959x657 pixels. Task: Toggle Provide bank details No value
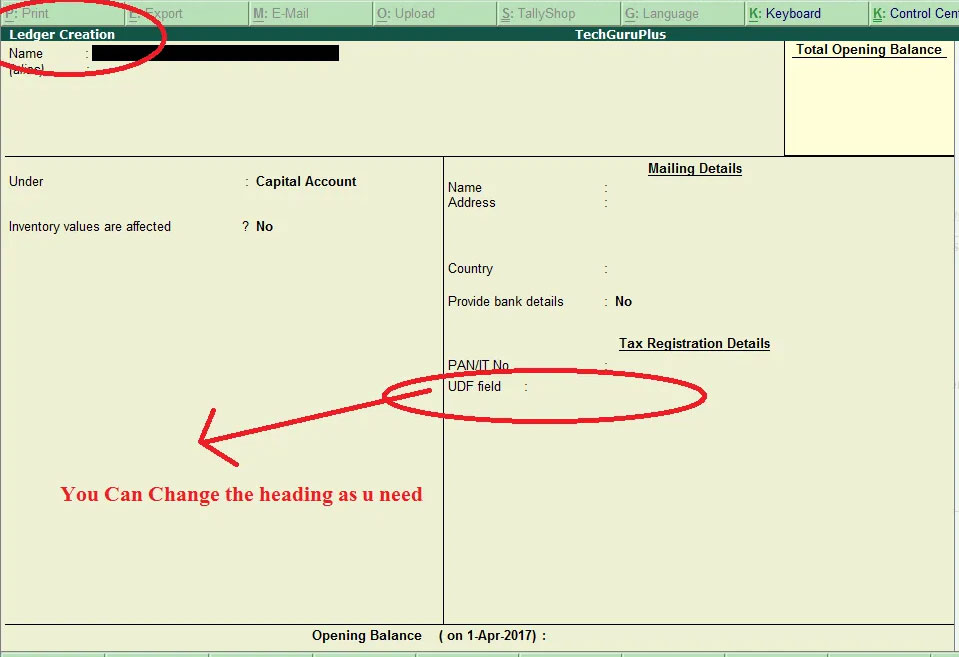click(x=623, y=302)
